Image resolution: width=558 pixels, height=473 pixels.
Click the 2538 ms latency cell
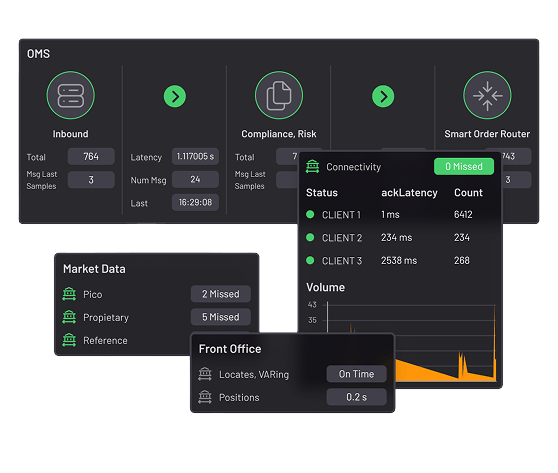399,261
